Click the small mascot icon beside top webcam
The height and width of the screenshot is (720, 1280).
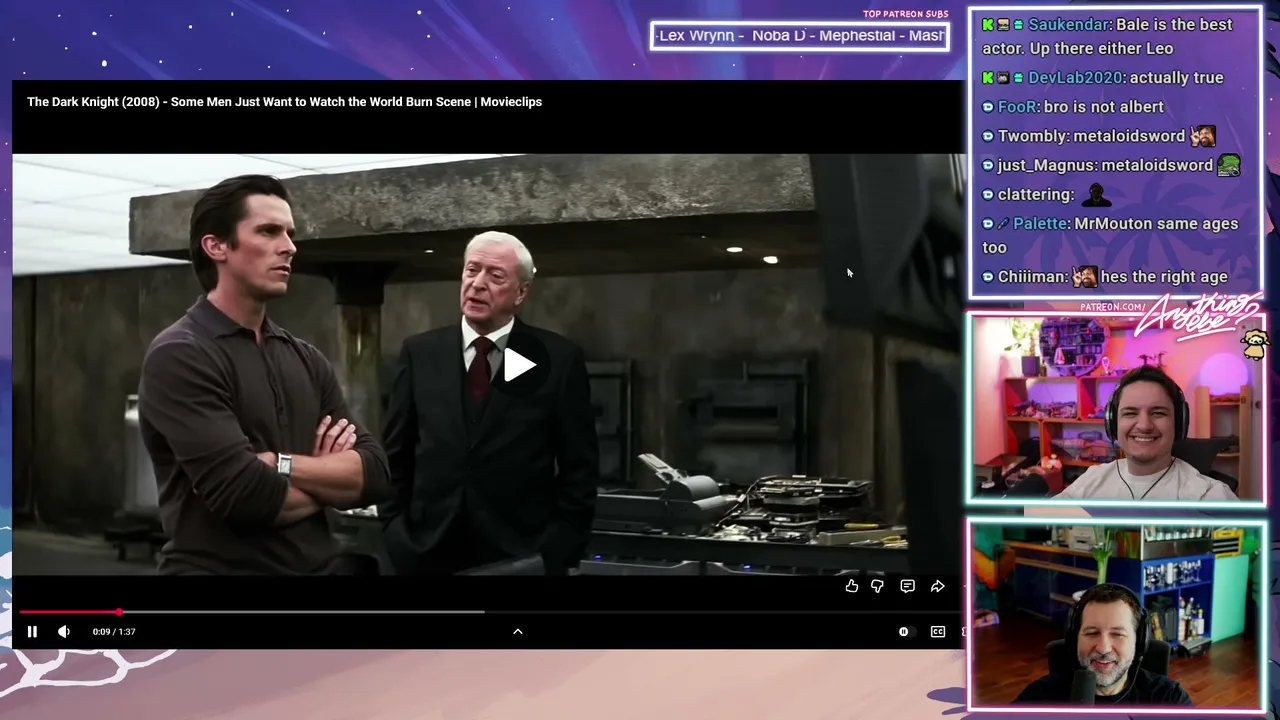(1254, 345)
